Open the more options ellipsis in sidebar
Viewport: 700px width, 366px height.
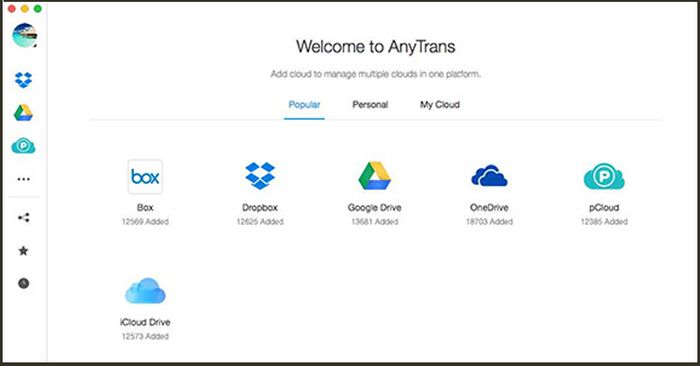click(23, 179)
